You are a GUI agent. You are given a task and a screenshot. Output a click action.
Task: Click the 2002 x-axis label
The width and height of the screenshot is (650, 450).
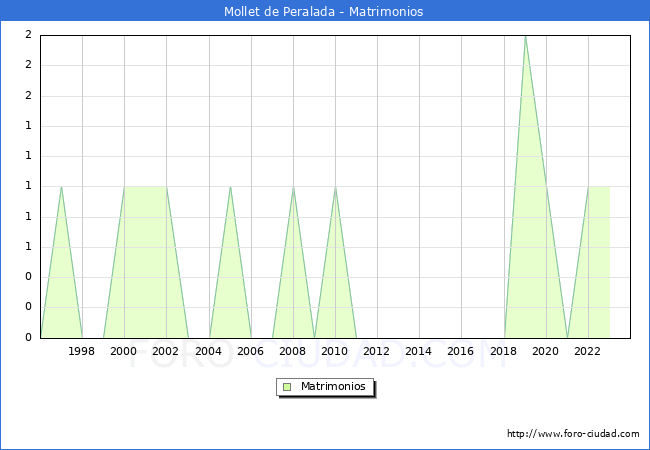click(165, 351)
